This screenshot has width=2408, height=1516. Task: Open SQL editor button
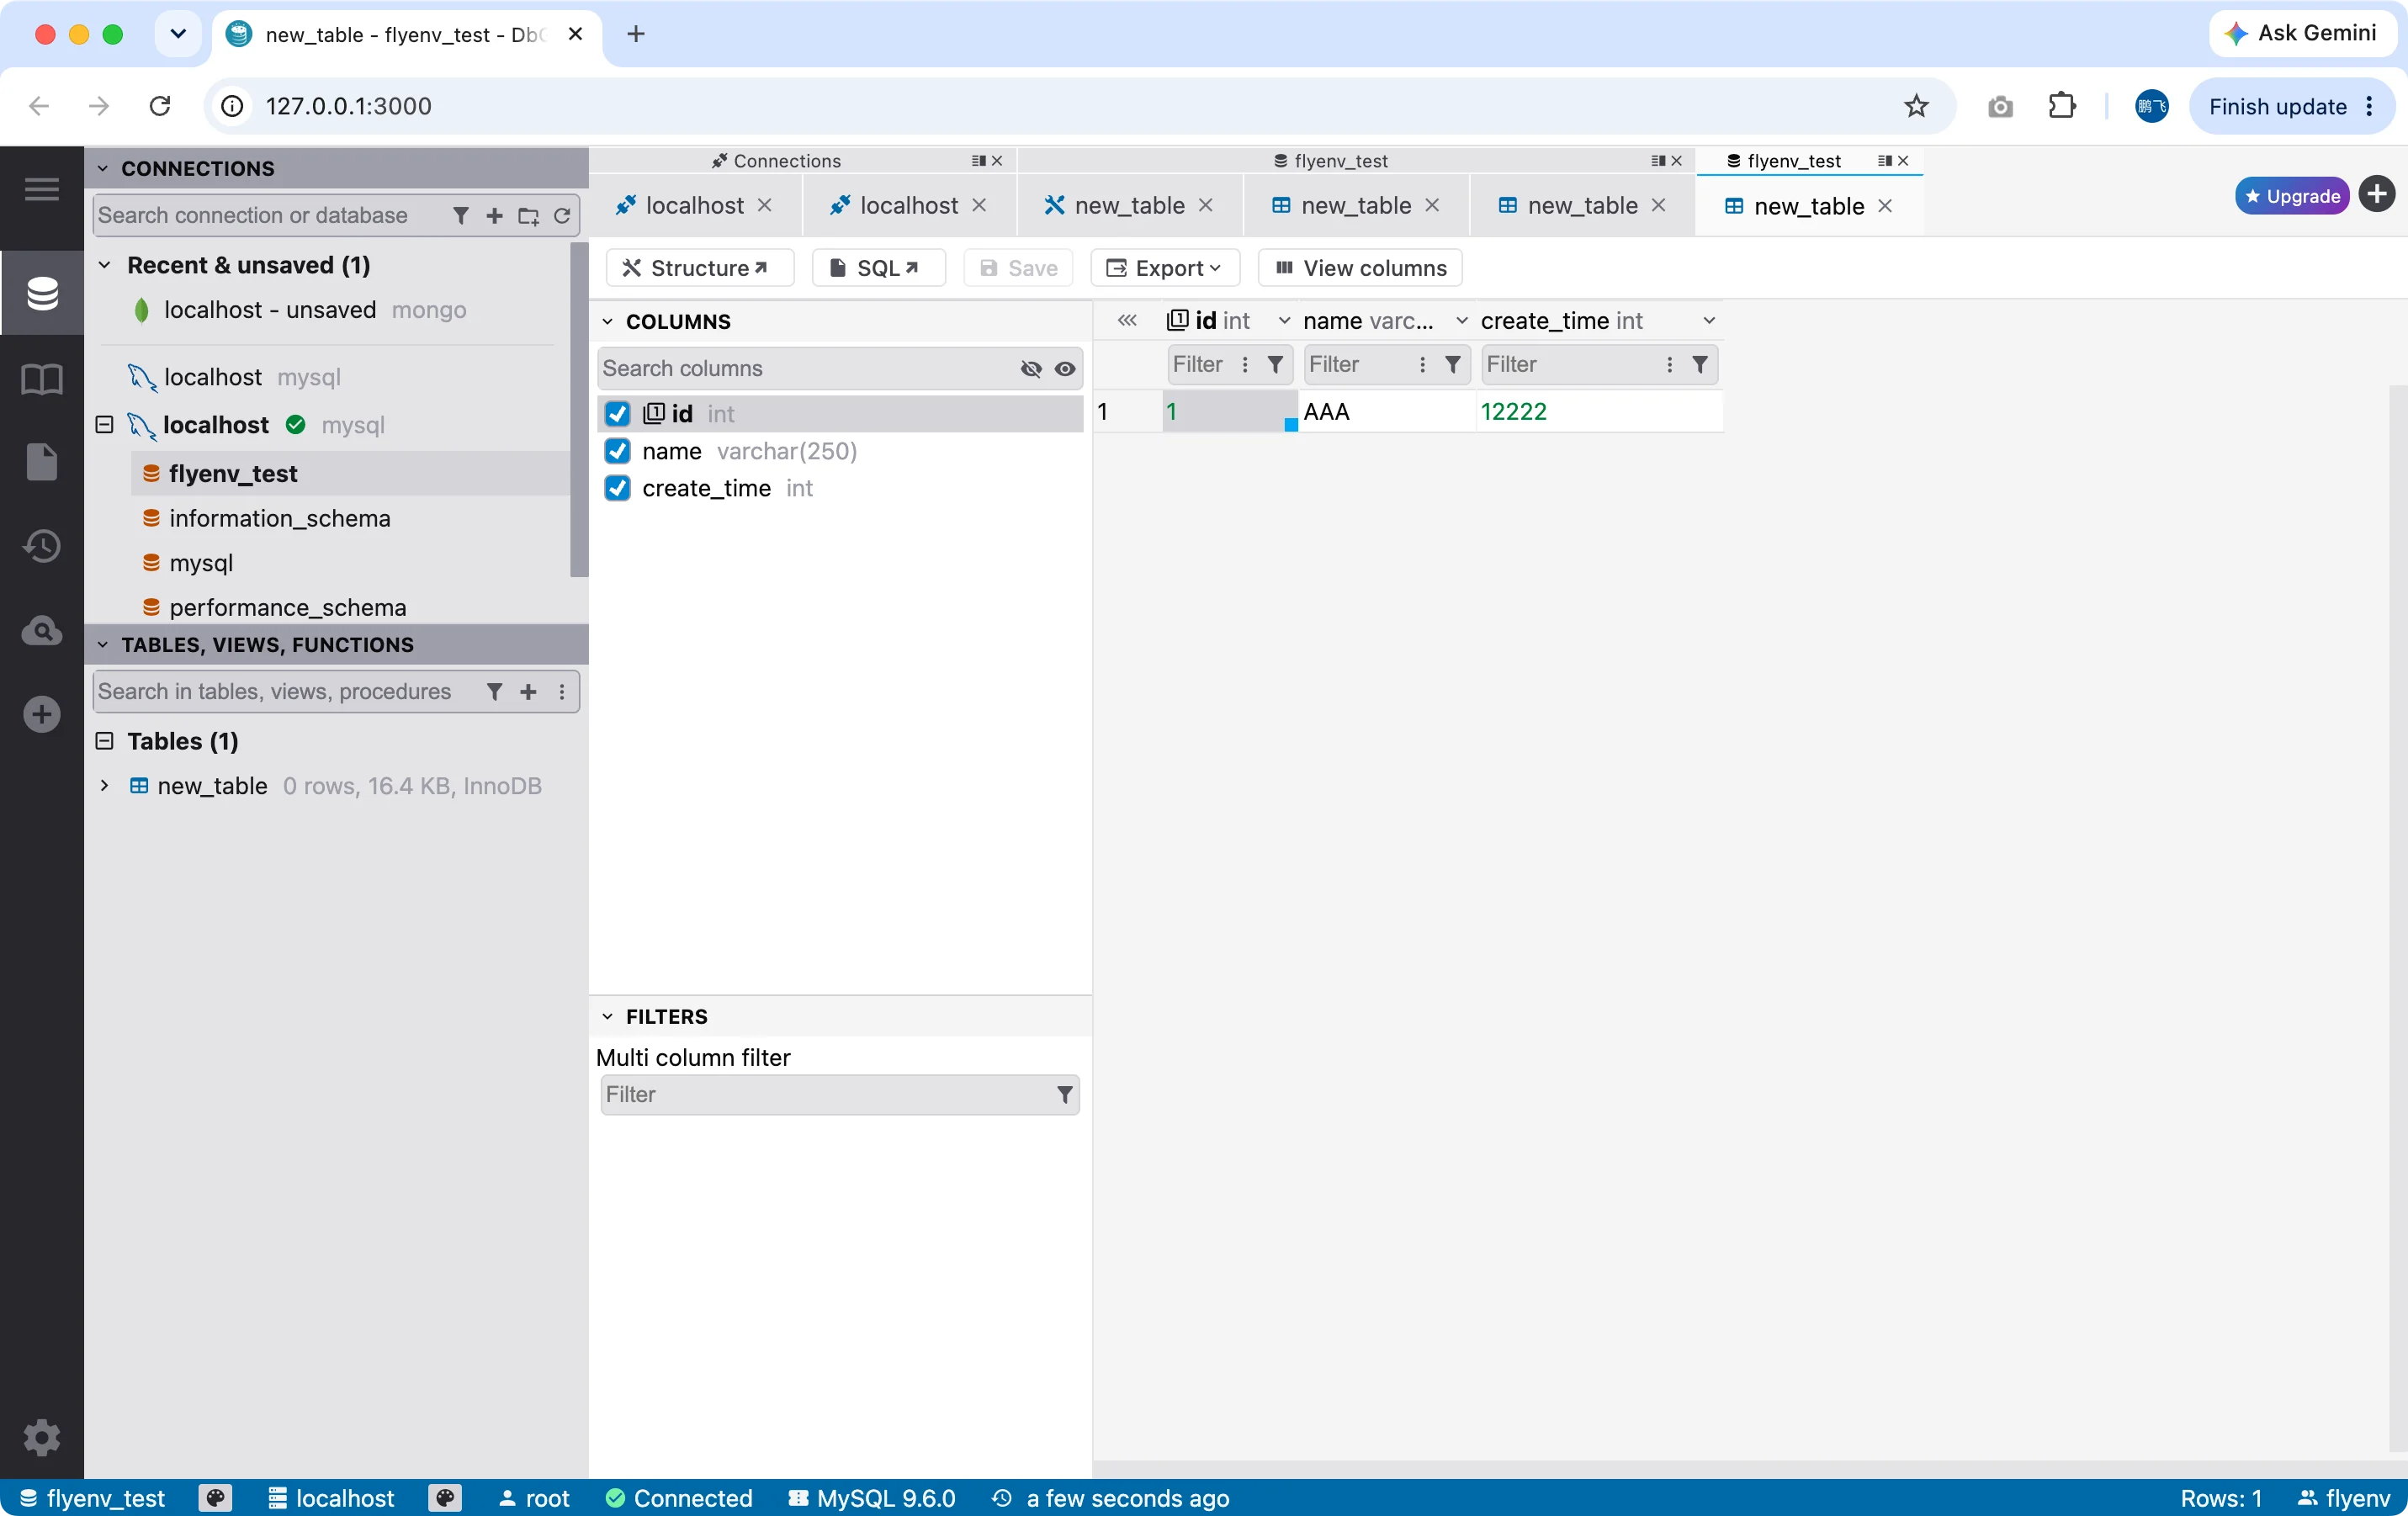pyautogui.click(x=878, y=268)
